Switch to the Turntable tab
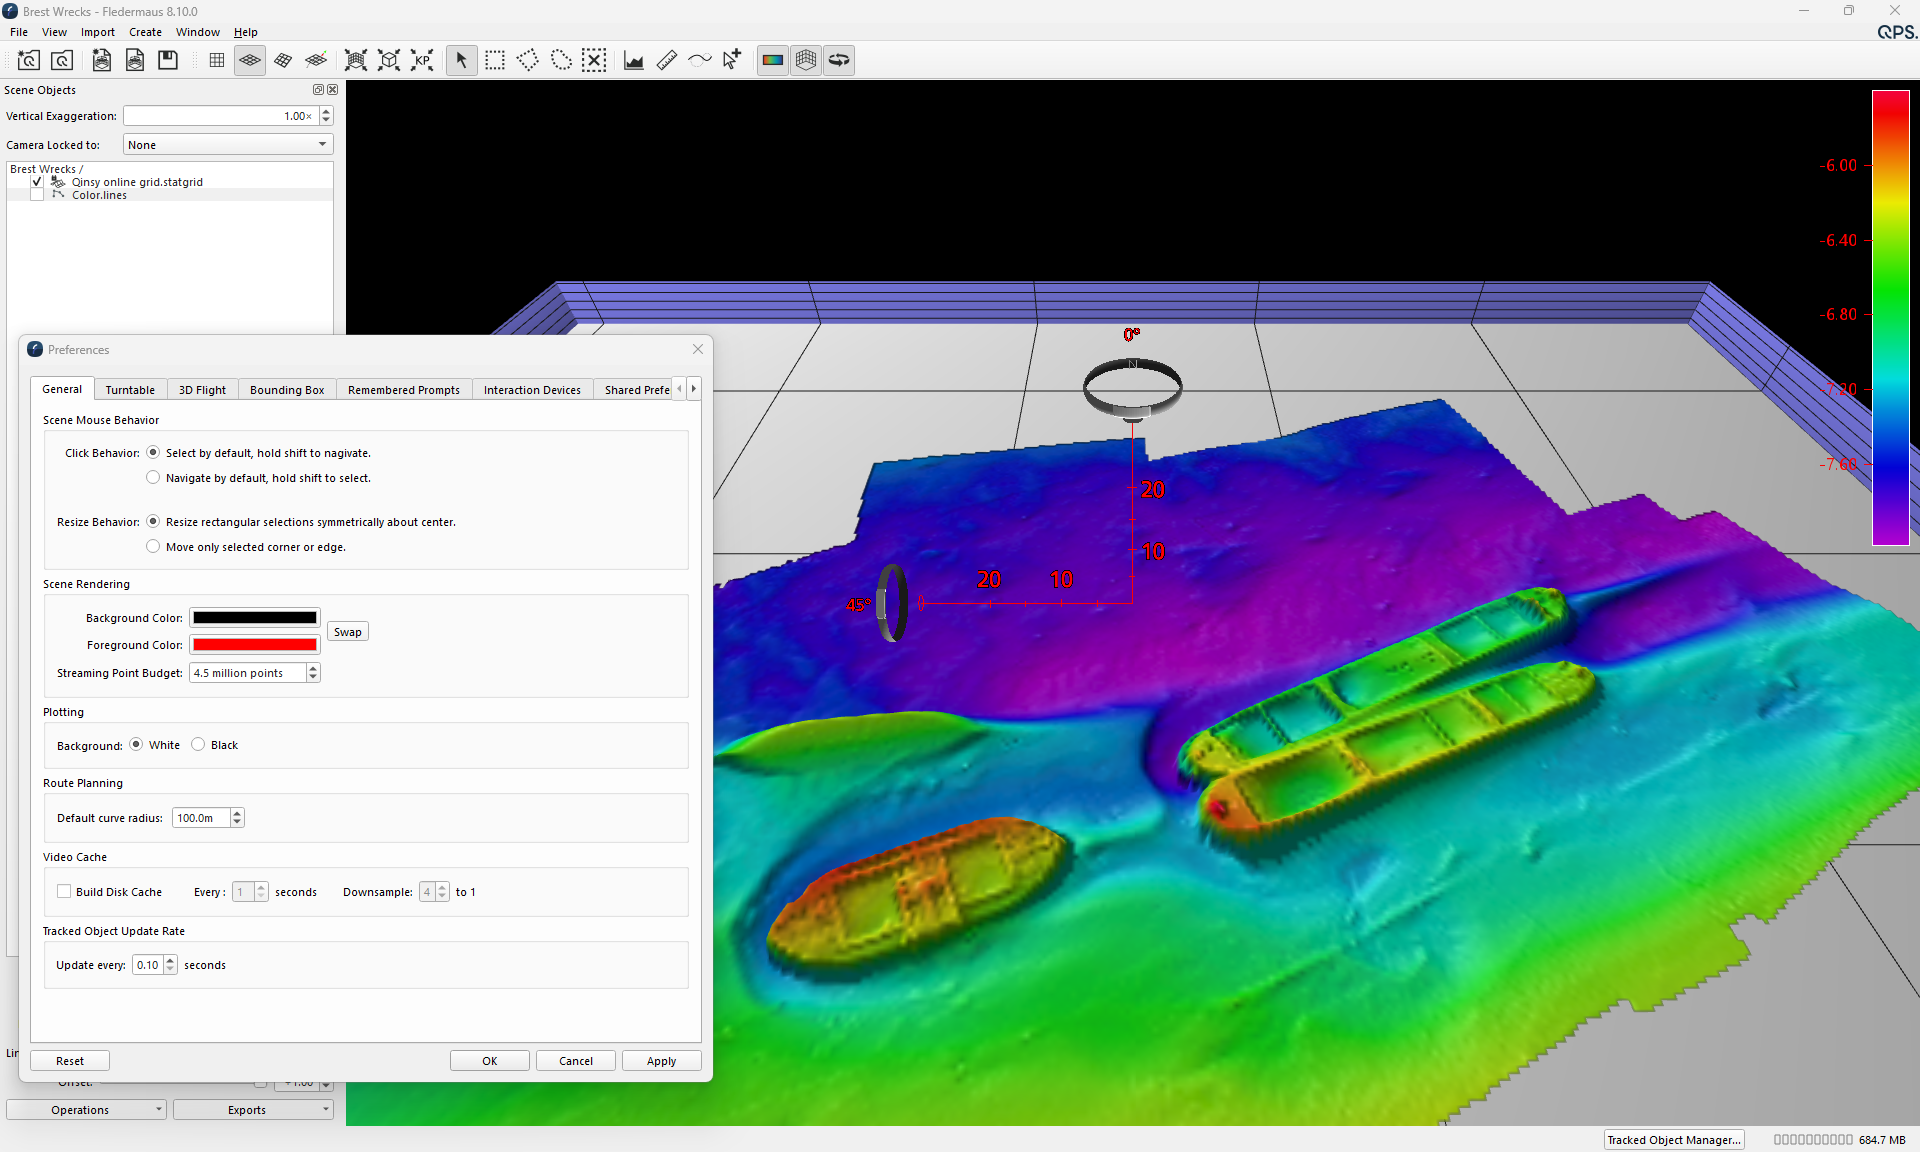 click(x=130, y=390)
